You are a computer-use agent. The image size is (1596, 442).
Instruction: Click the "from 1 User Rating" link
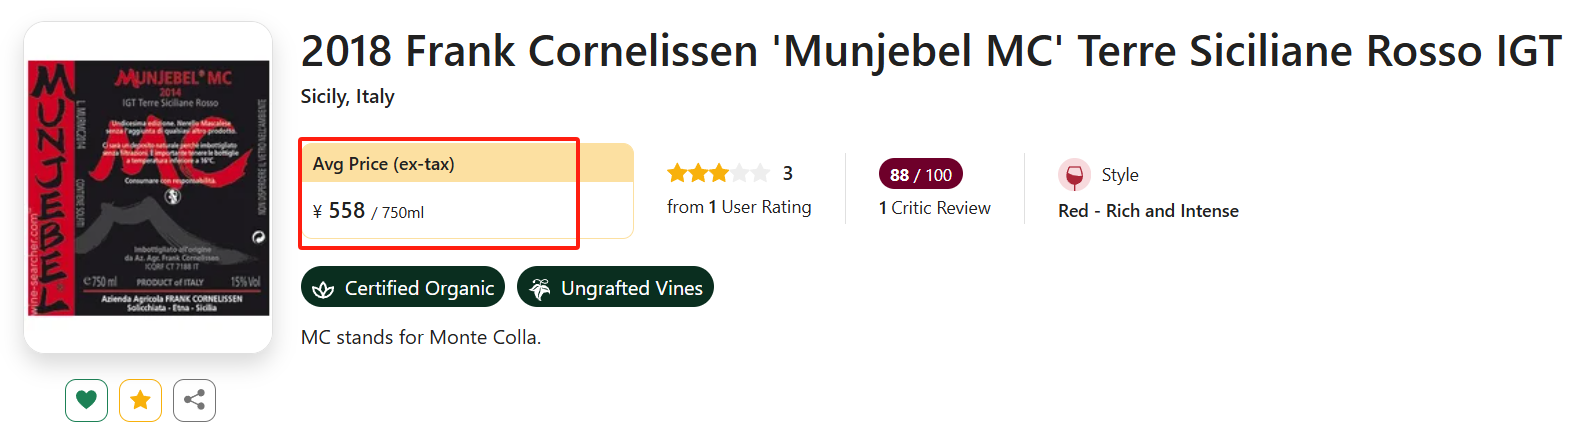739,207
